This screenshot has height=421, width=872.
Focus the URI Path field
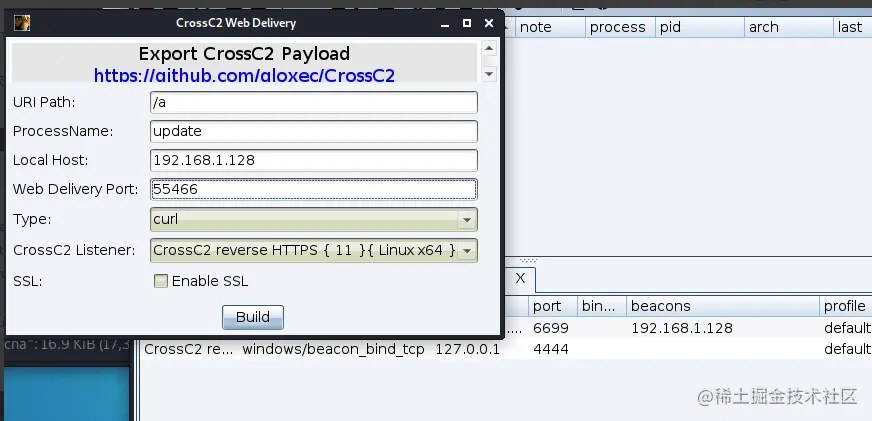[314, 102]
